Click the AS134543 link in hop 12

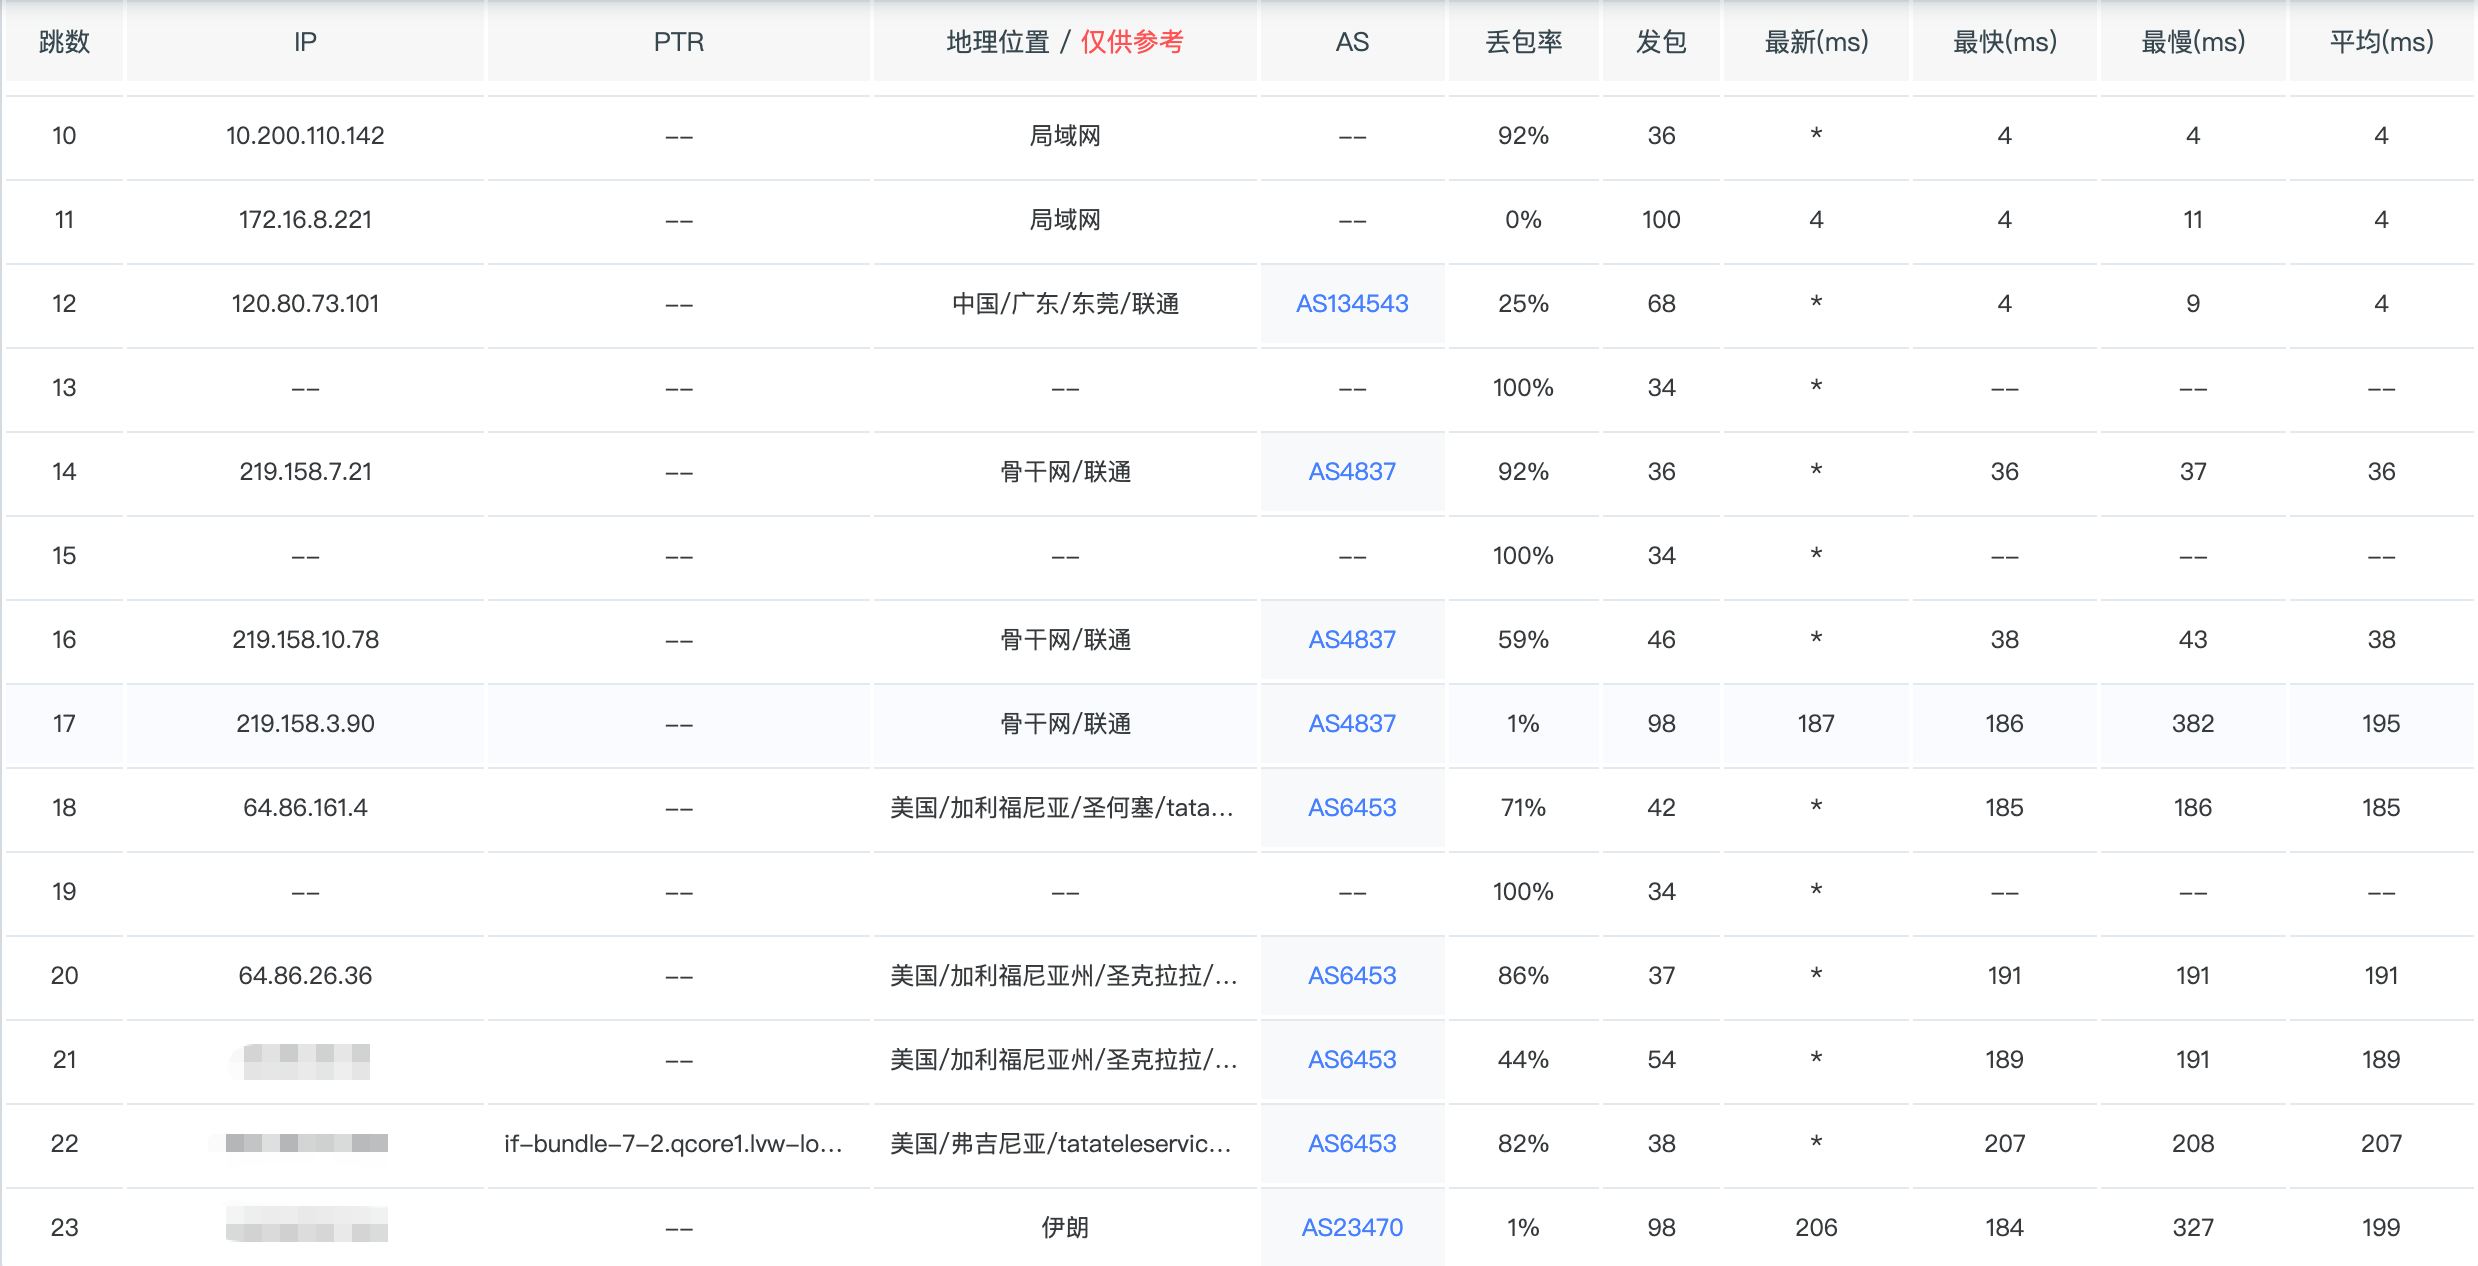[x=1351, y=303]
